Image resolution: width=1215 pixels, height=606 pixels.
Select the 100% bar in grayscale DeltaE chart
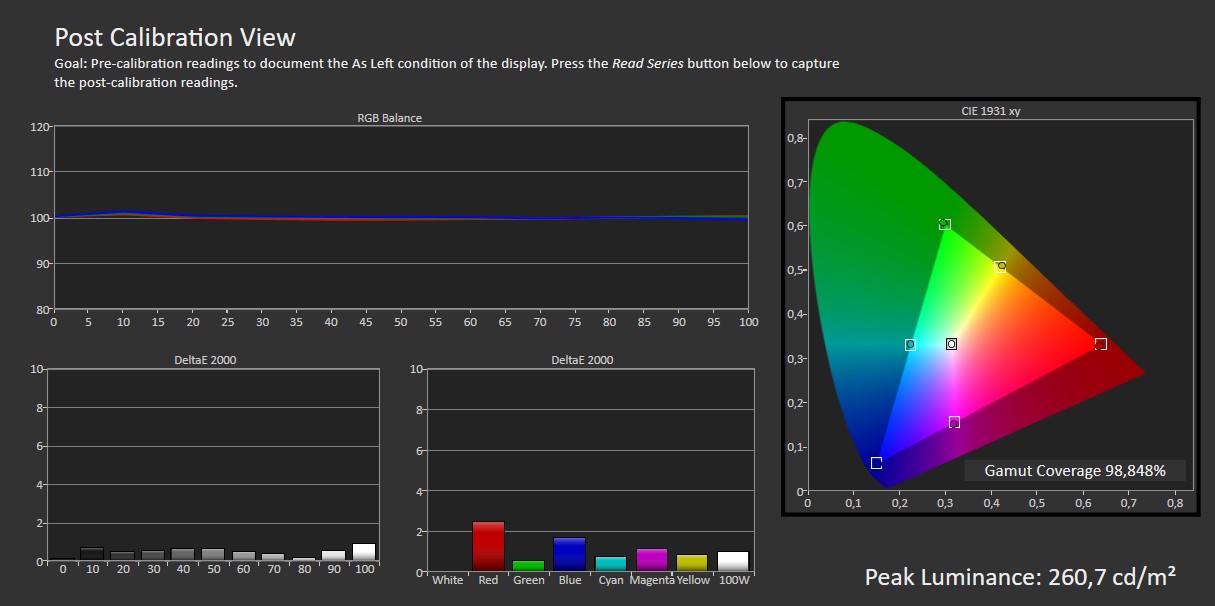[364, 552]
